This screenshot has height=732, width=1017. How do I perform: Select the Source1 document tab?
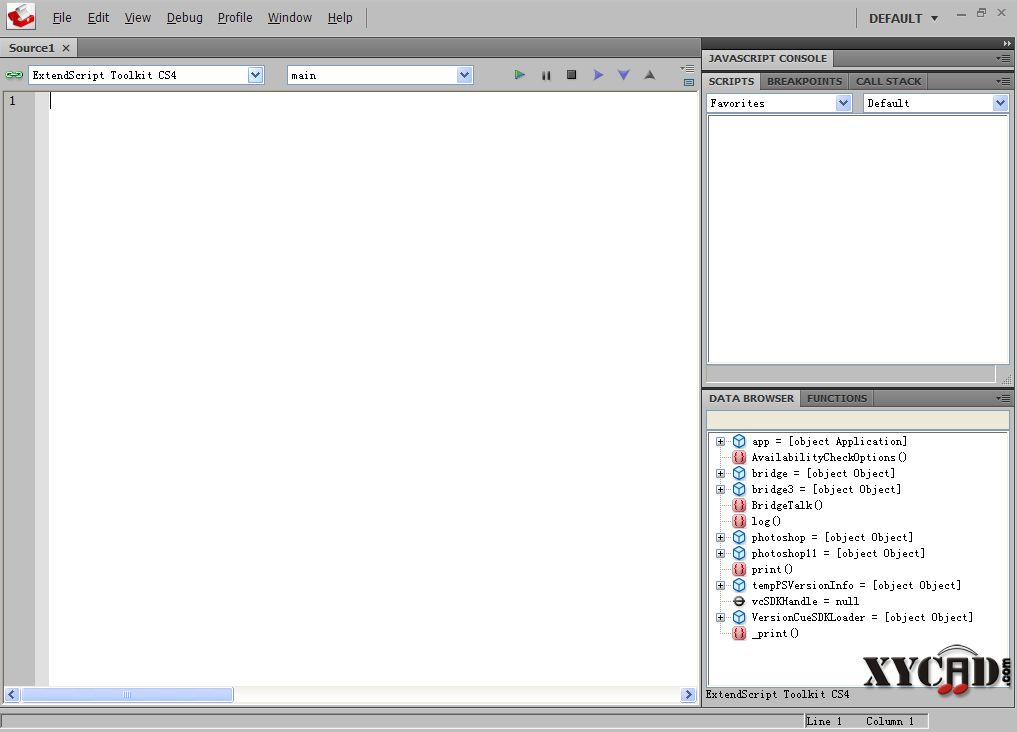[x=32, y=48]
